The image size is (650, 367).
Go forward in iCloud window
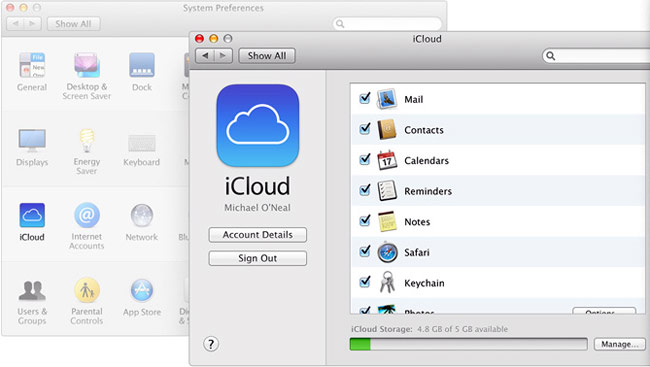point(223,56)
